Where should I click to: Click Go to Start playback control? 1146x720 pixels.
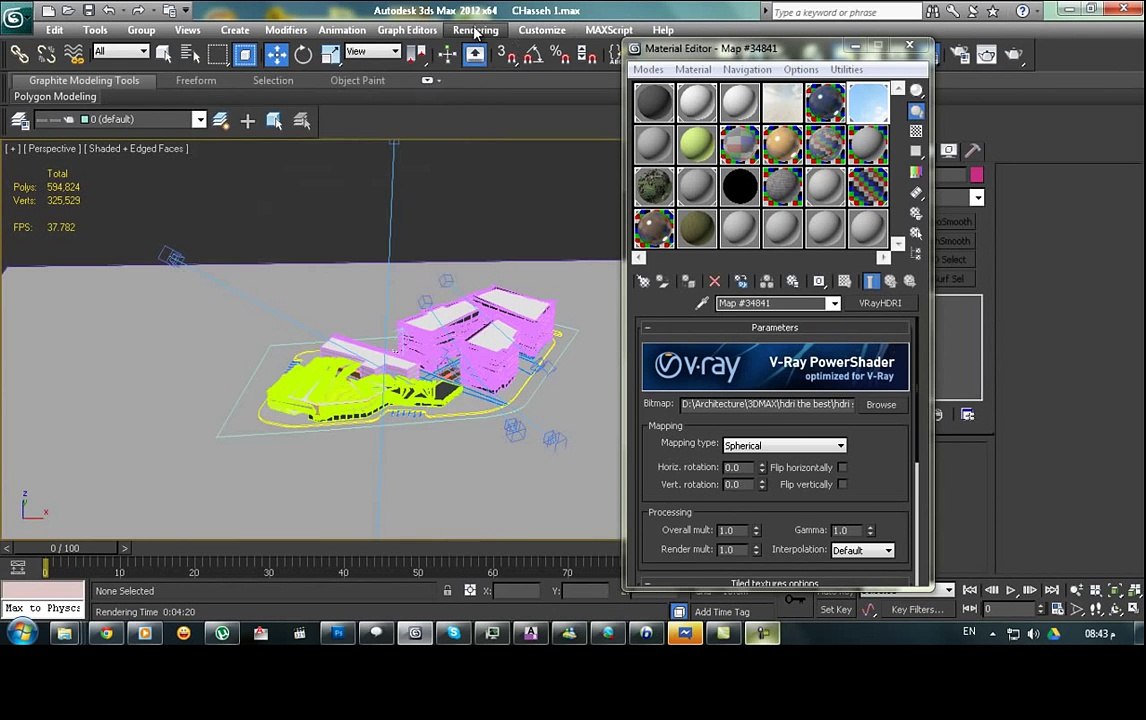coord(970,590)
